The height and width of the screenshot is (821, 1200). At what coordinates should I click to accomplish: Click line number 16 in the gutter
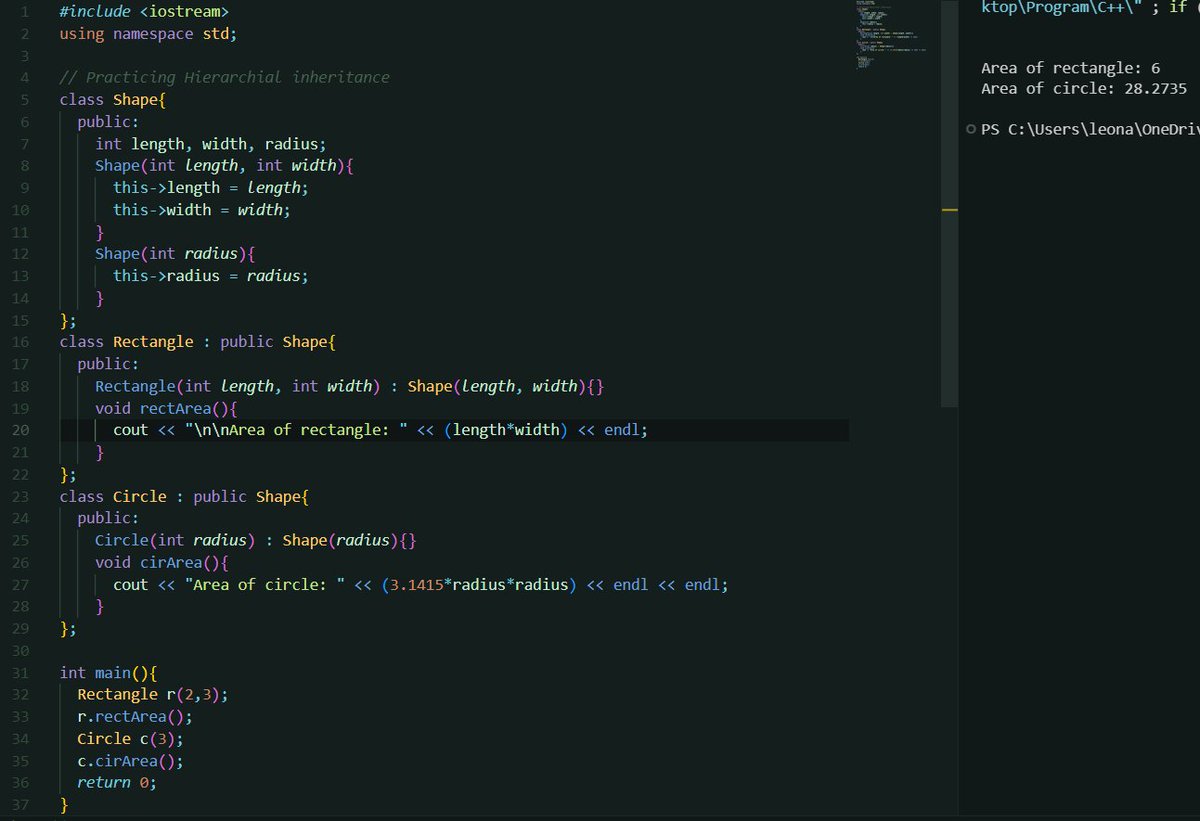(22, 342)
